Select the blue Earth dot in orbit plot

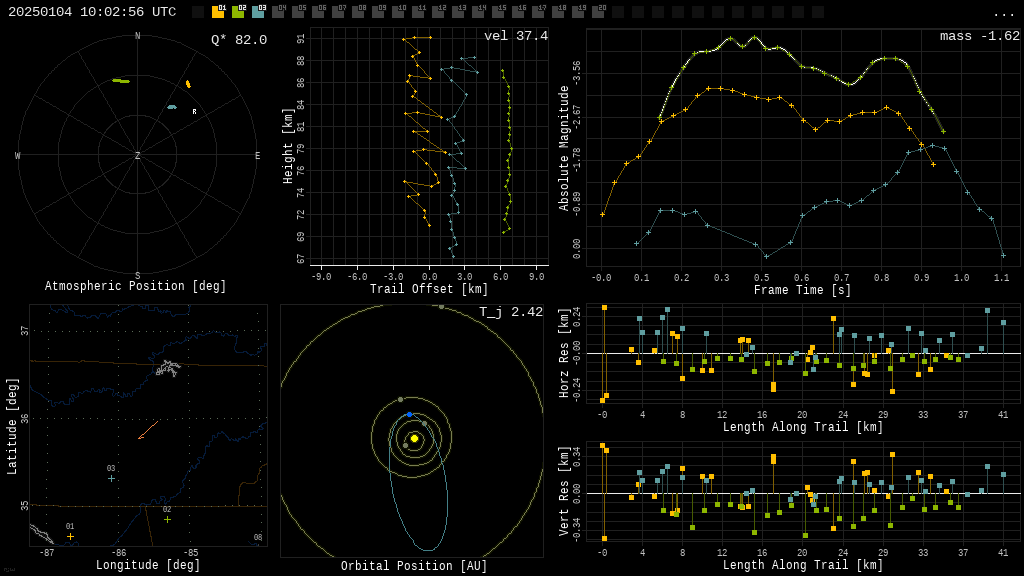[409, 414]
